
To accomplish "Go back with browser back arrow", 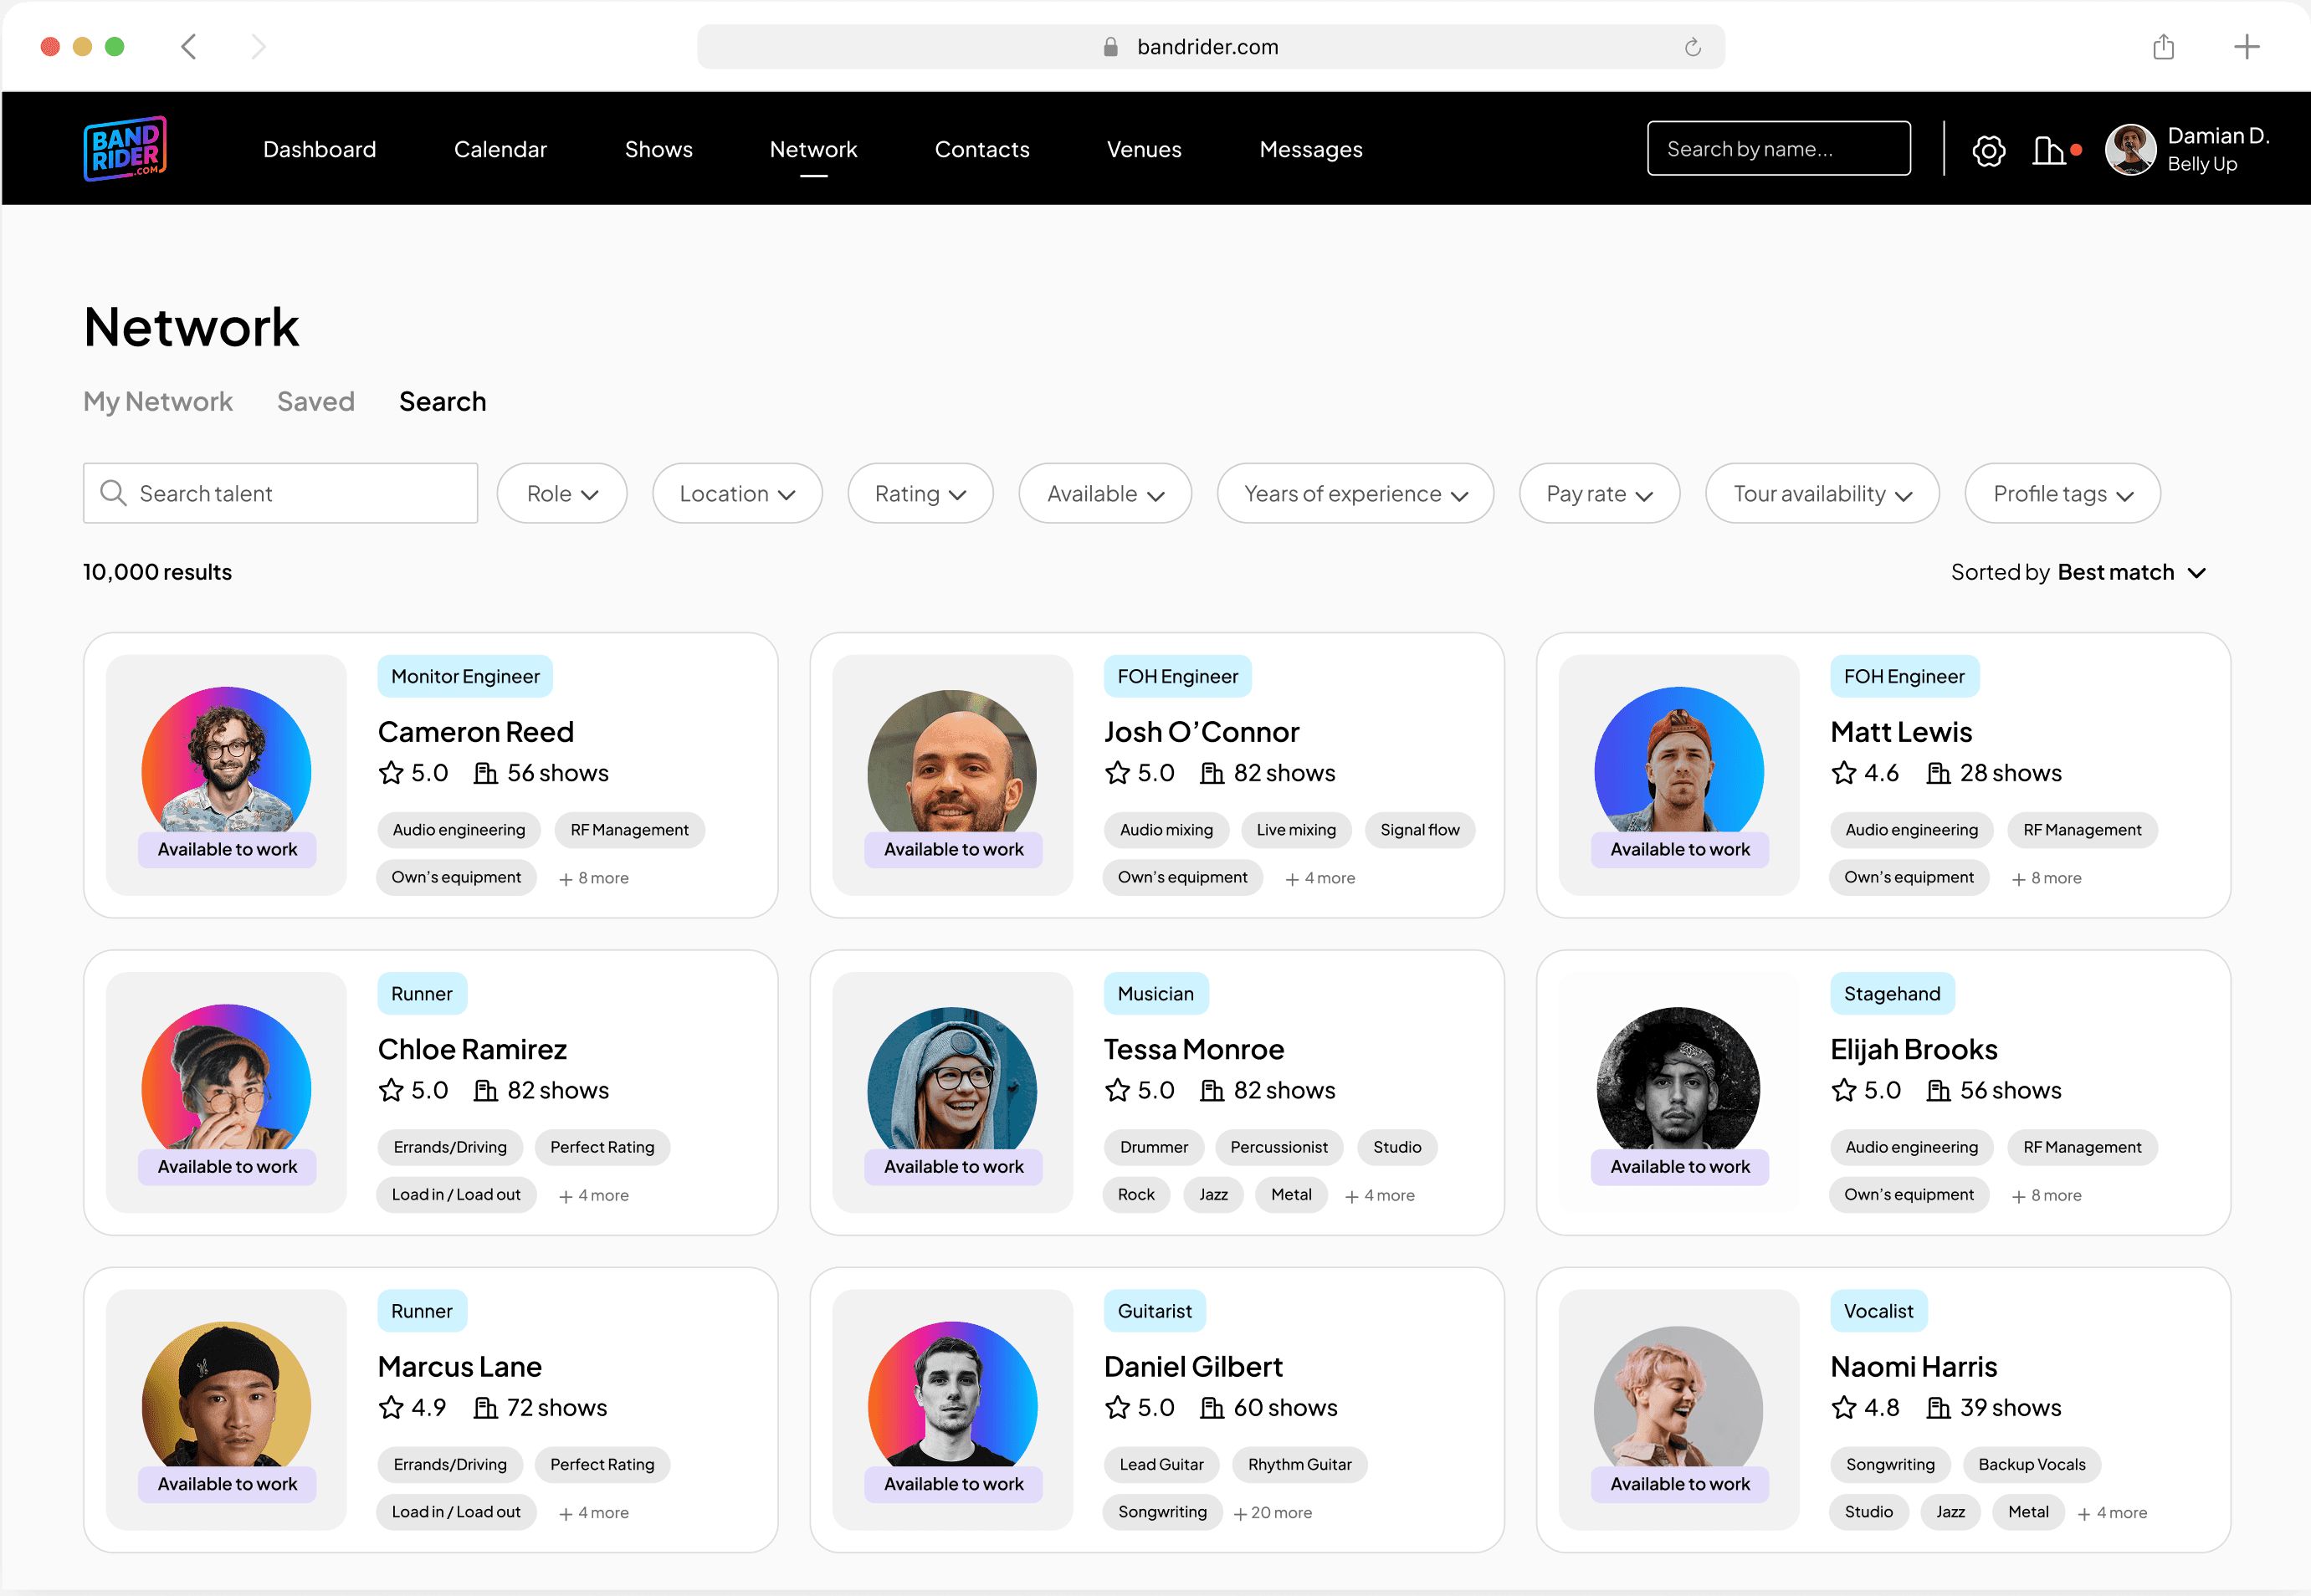I will tap(189, 47).
